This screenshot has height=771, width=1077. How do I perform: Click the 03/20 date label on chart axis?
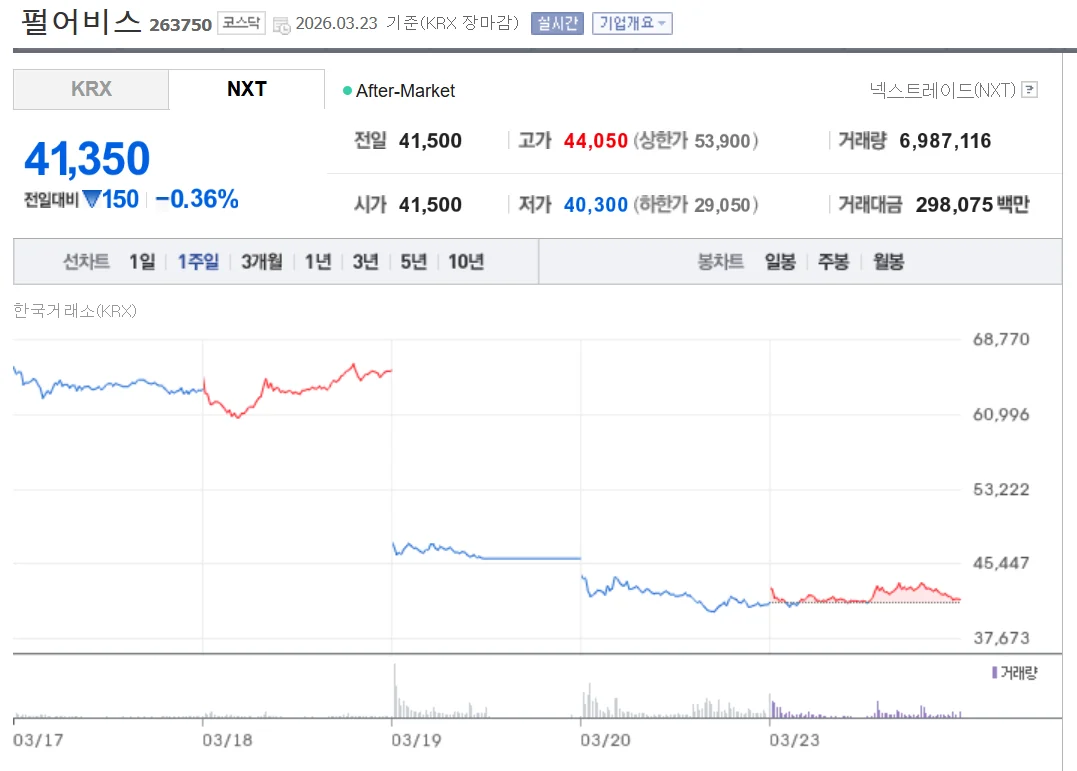tap(605, 740)
